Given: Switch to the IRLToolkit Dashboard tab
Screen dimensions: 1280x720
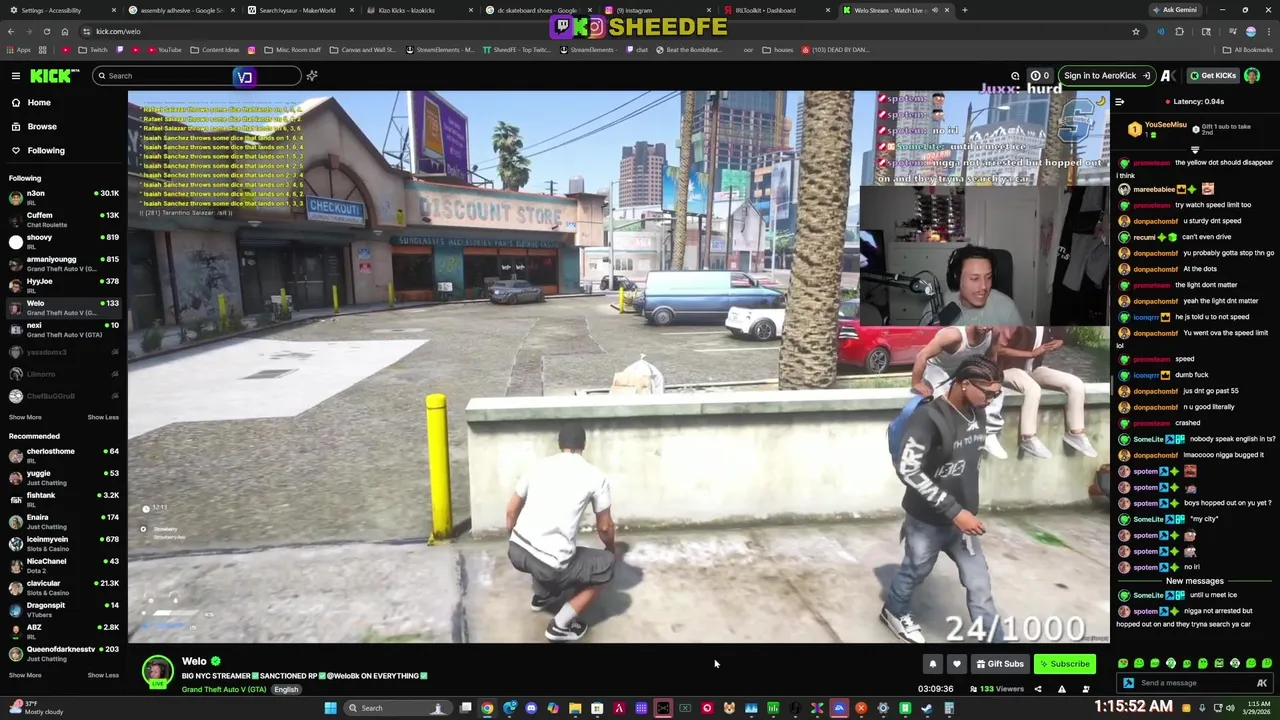Looking at the screenshot, I should pyautogui.click(x=776, y=10).
